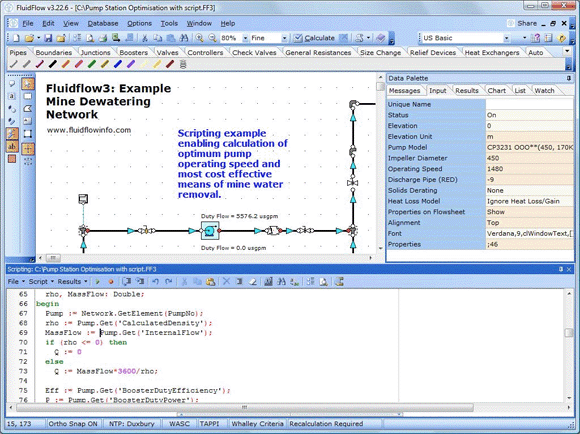
Task: Run the script with green play icon
Action: [97, 282]
